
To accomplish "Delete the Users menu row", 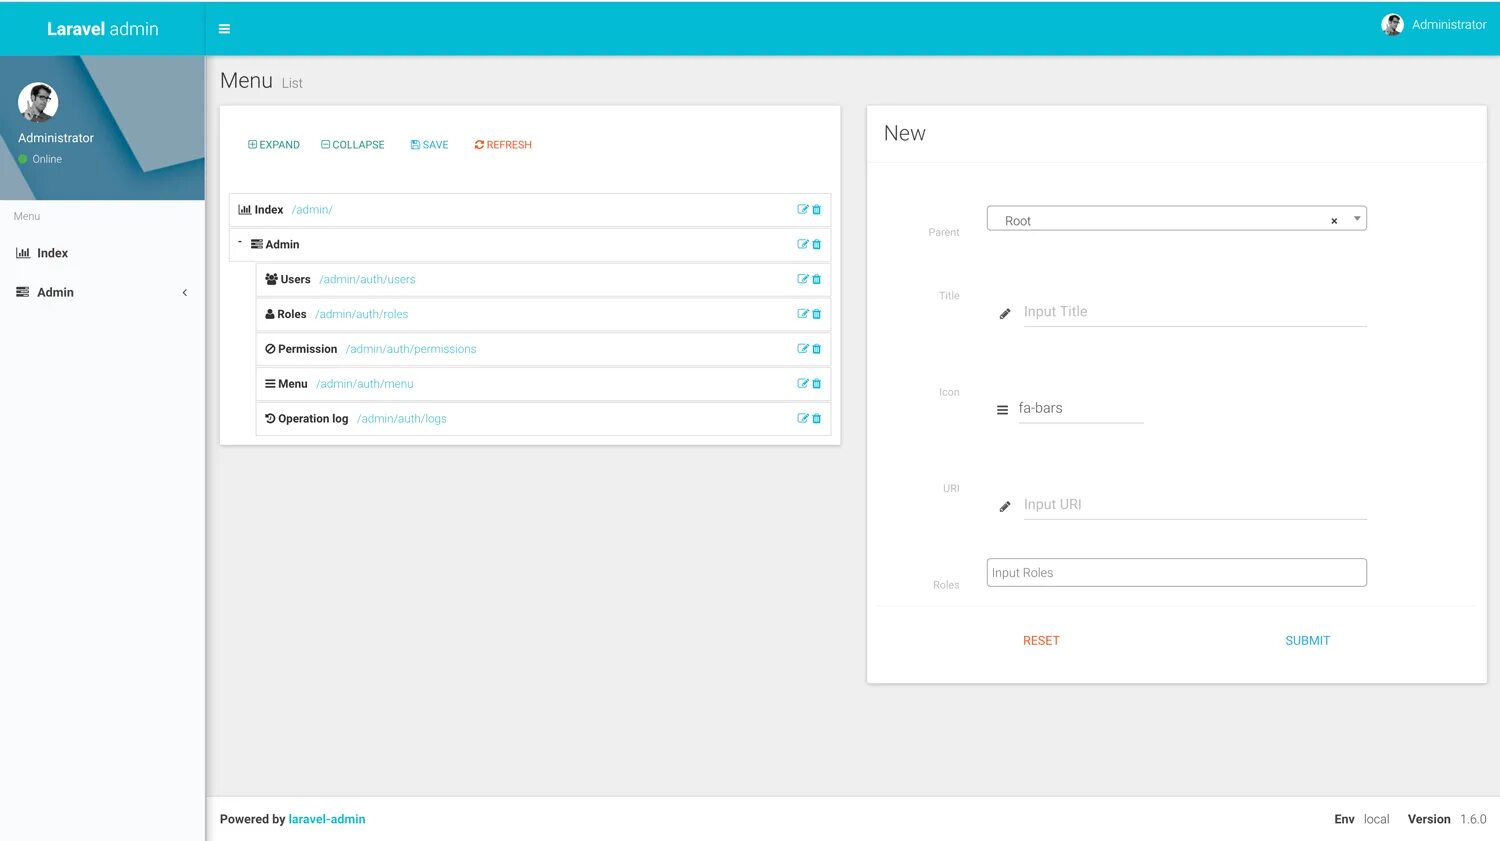I will click(816, 279).
